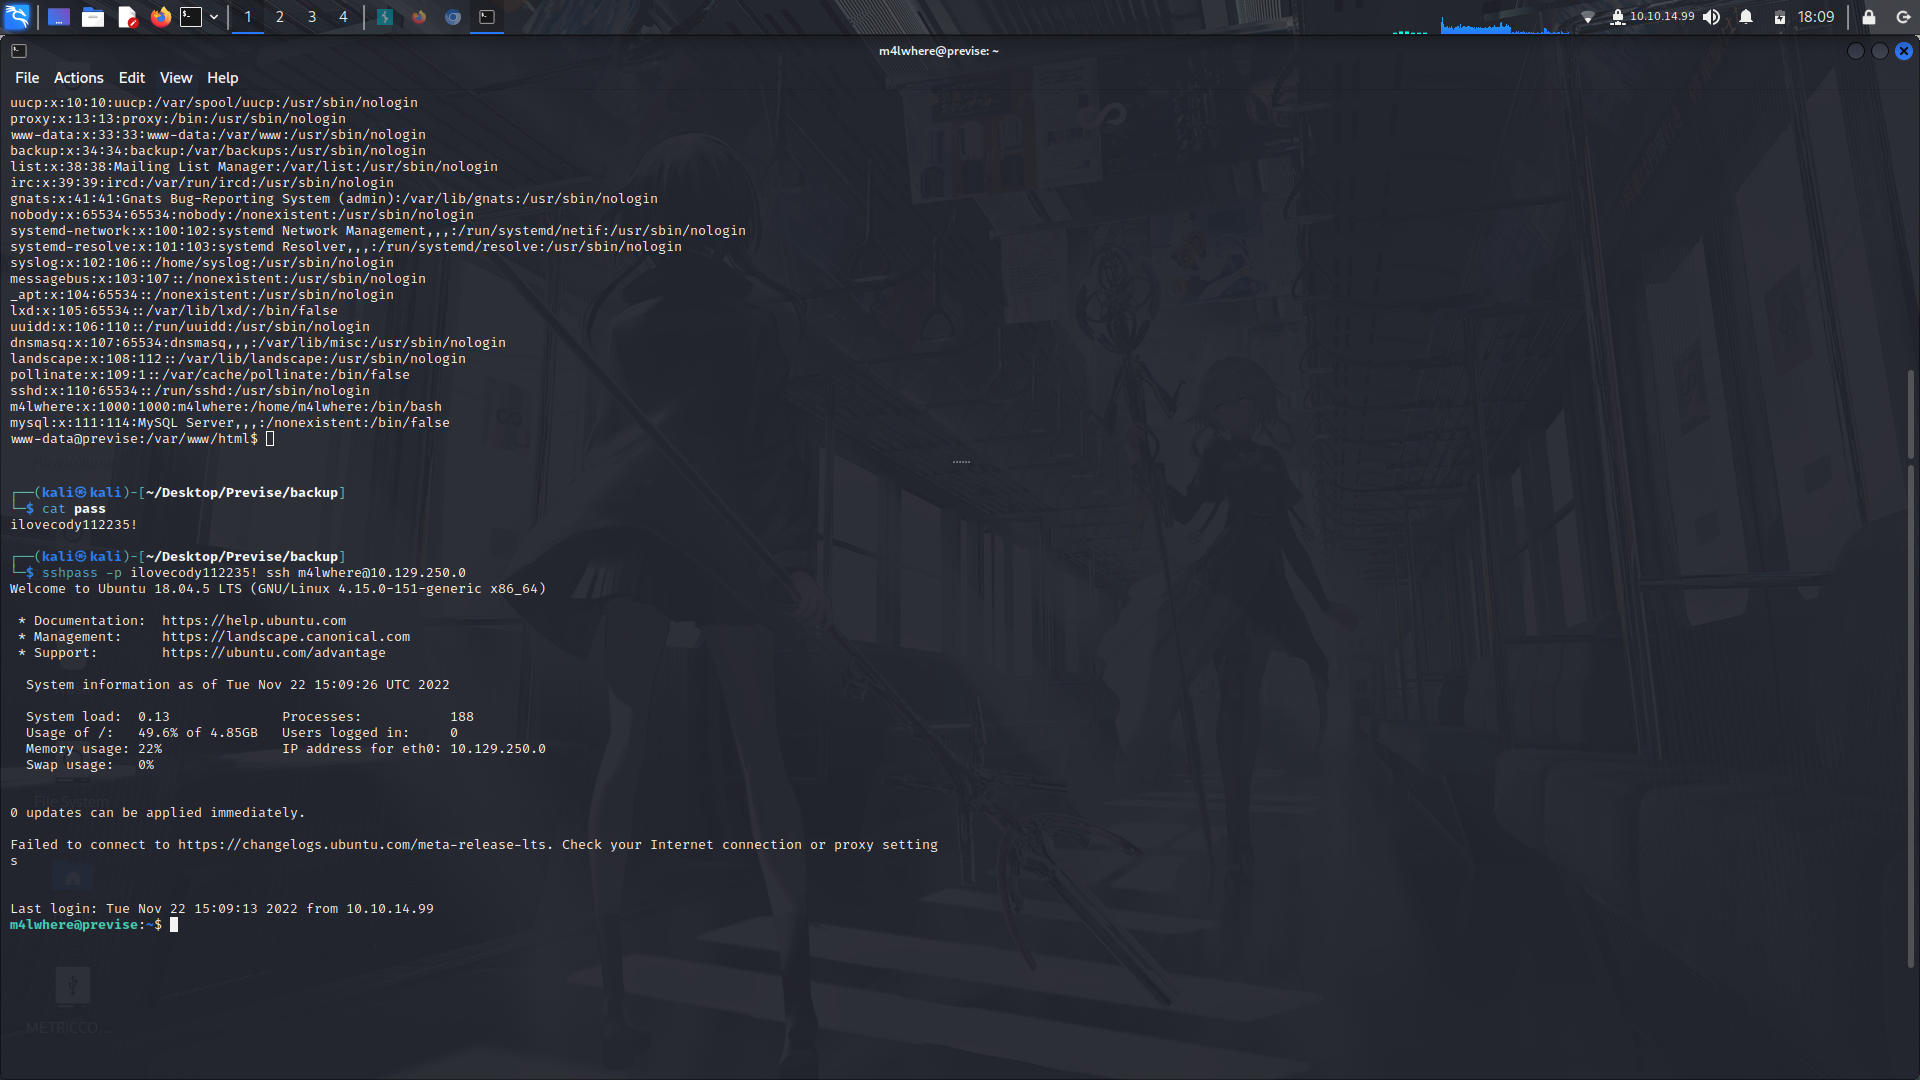This screenshot has width=1920, height=1080.
Task: Switch to workspace 3 in the panel
Action: tap(312, 17)
